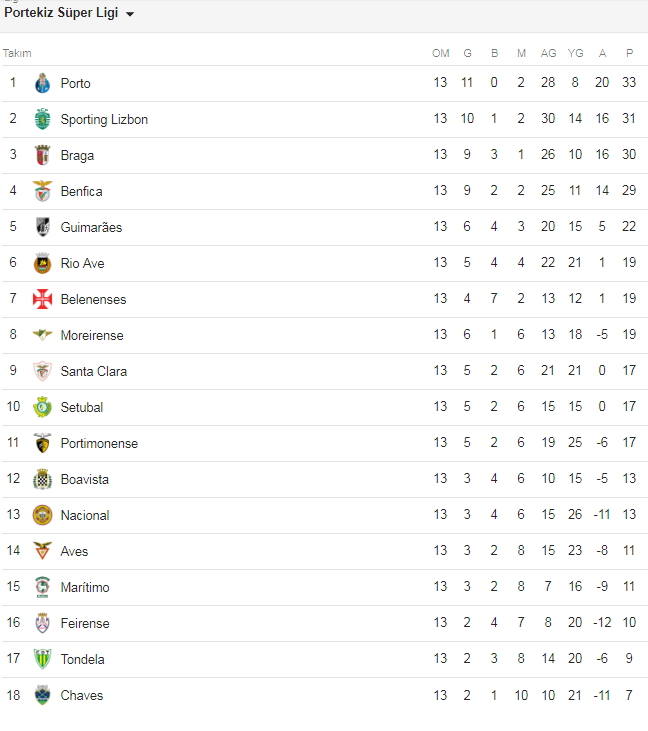Click the Rio Ave club crest
The width and height of the screenshot is (648, 731).
tap(42, 263)
